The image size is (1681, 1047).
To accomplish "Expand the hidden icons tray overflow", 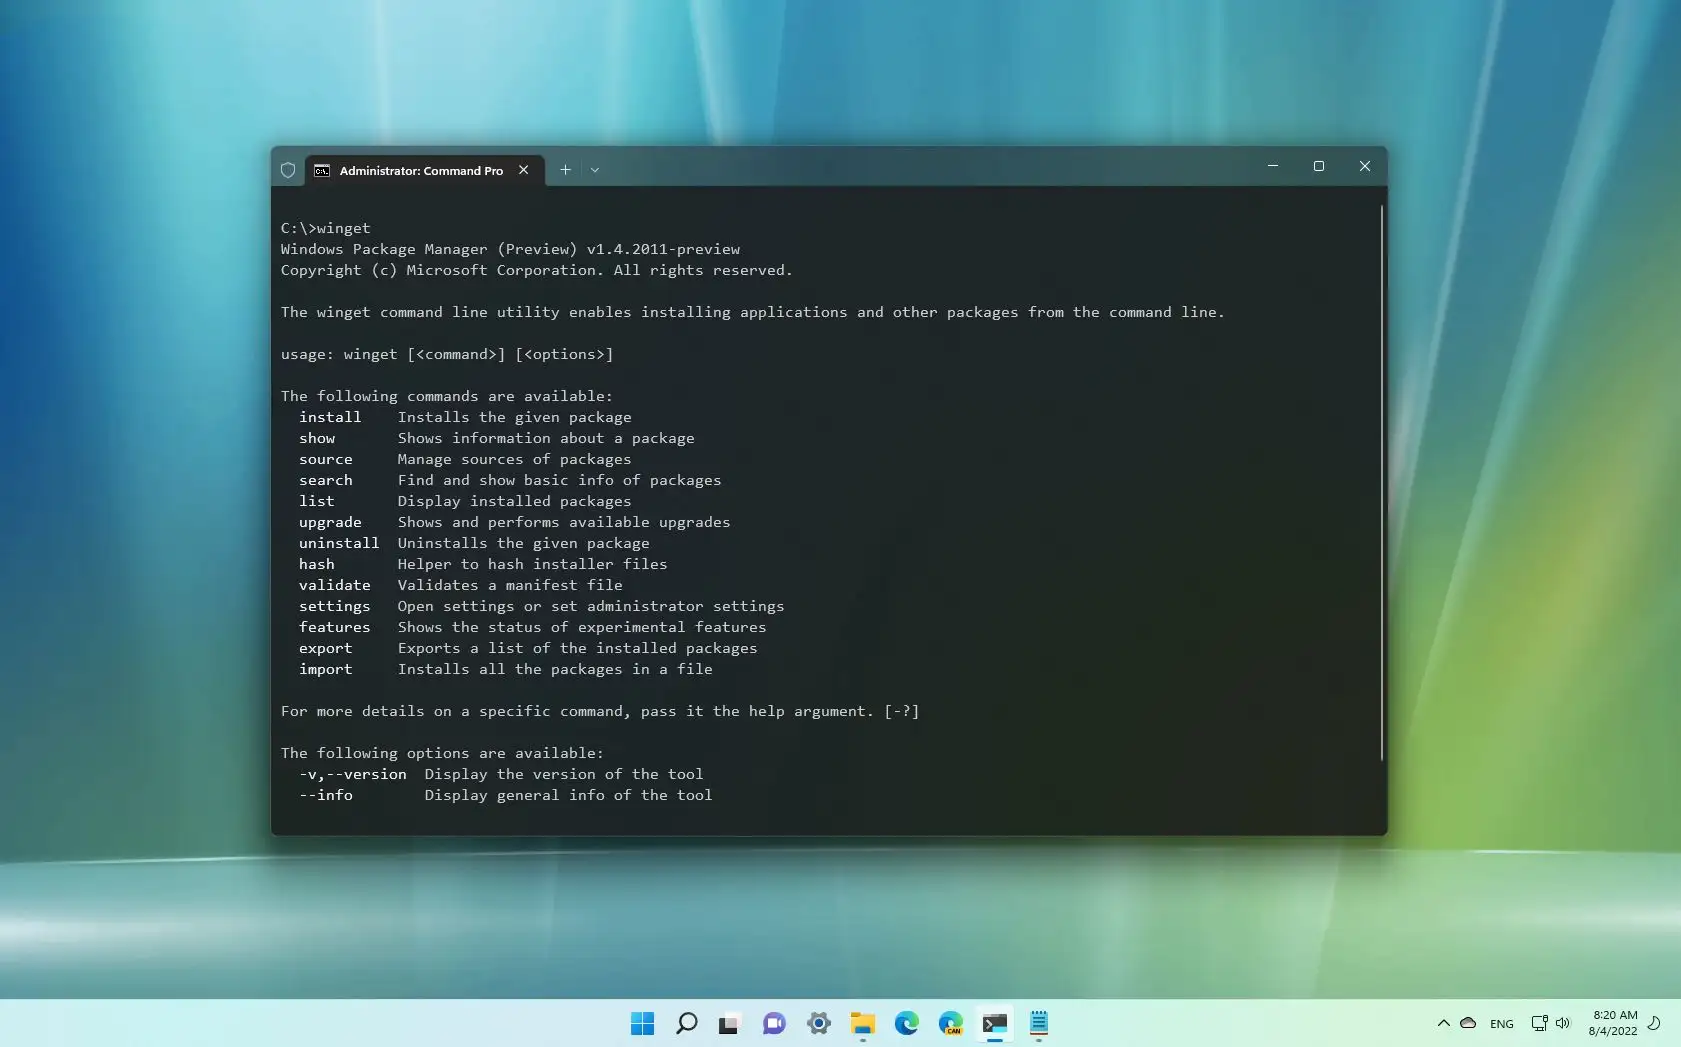I will (x=1442, y=1023).
